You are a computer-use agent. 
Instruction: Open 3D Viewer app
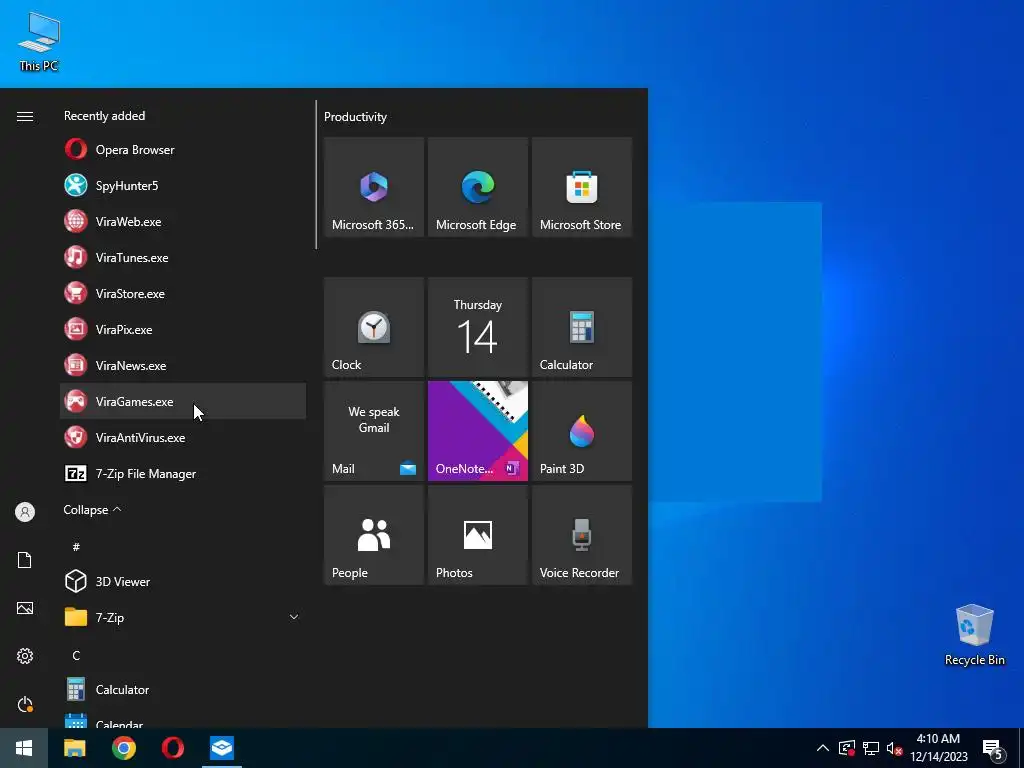pyautogui.click(x=183, y=581)
